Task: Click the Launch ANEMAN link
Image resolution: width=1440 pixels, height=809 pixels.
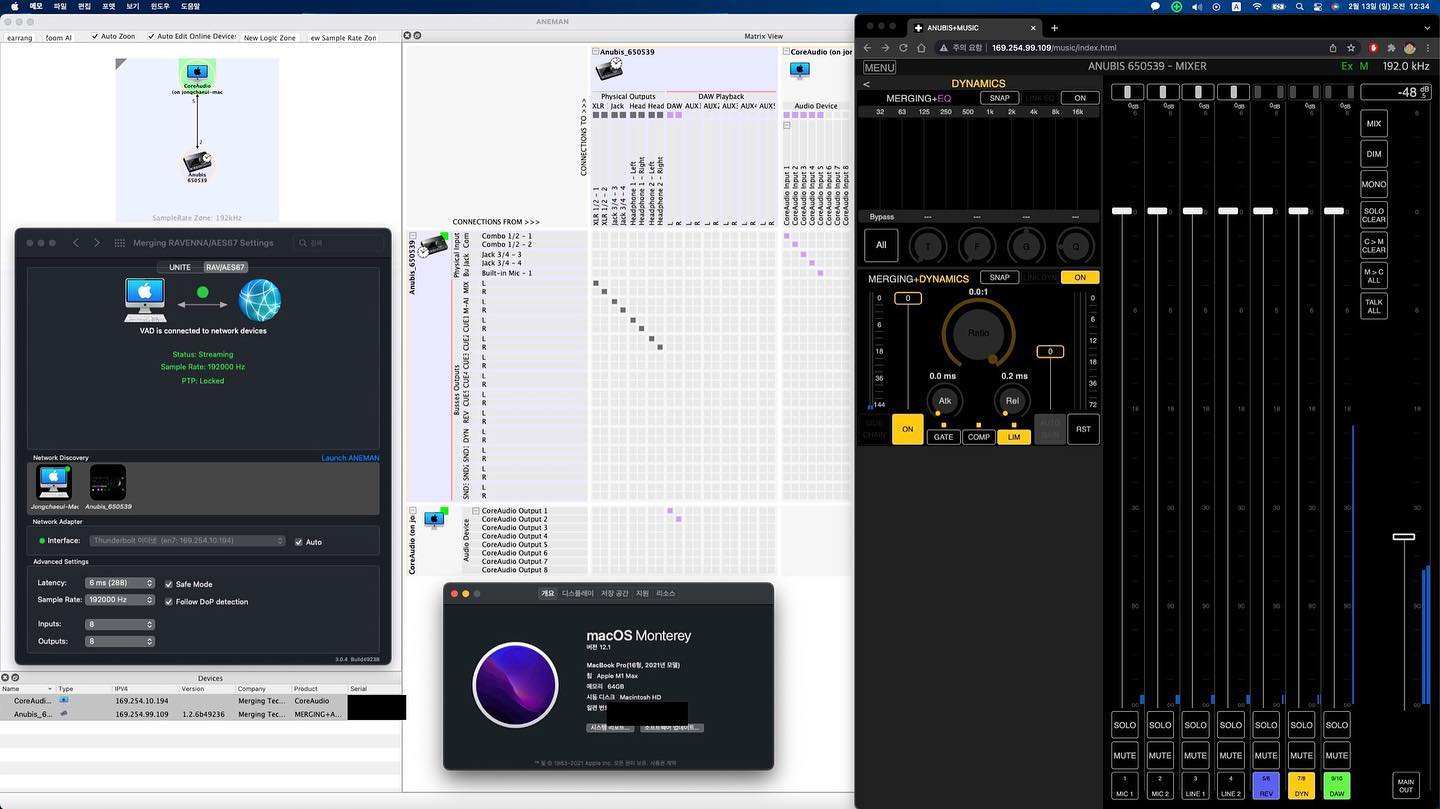Action: [350, 458]
